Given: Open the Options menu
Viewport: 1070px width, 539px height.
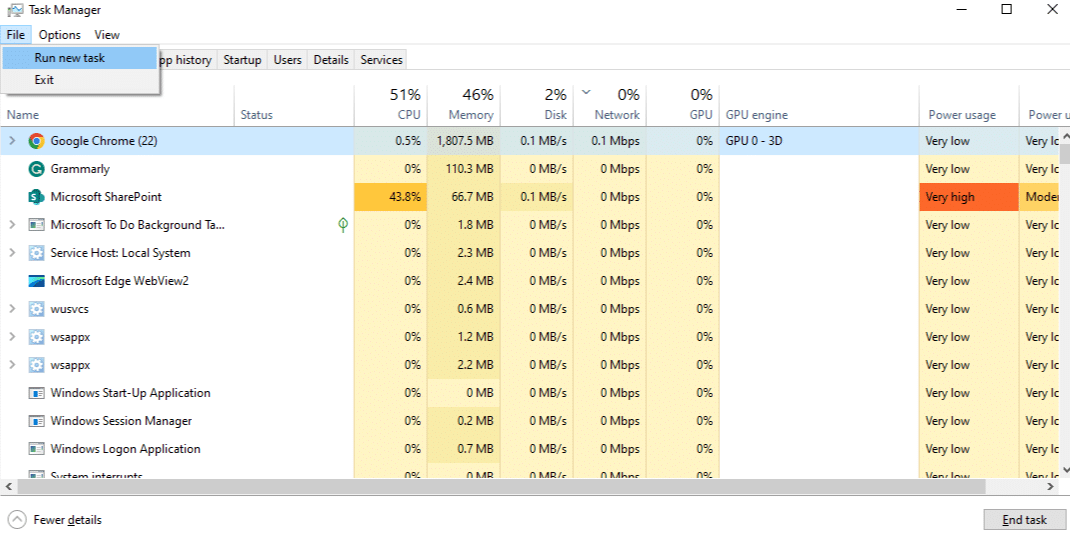Looking at the screenshot, I should [x=59, y=35].
